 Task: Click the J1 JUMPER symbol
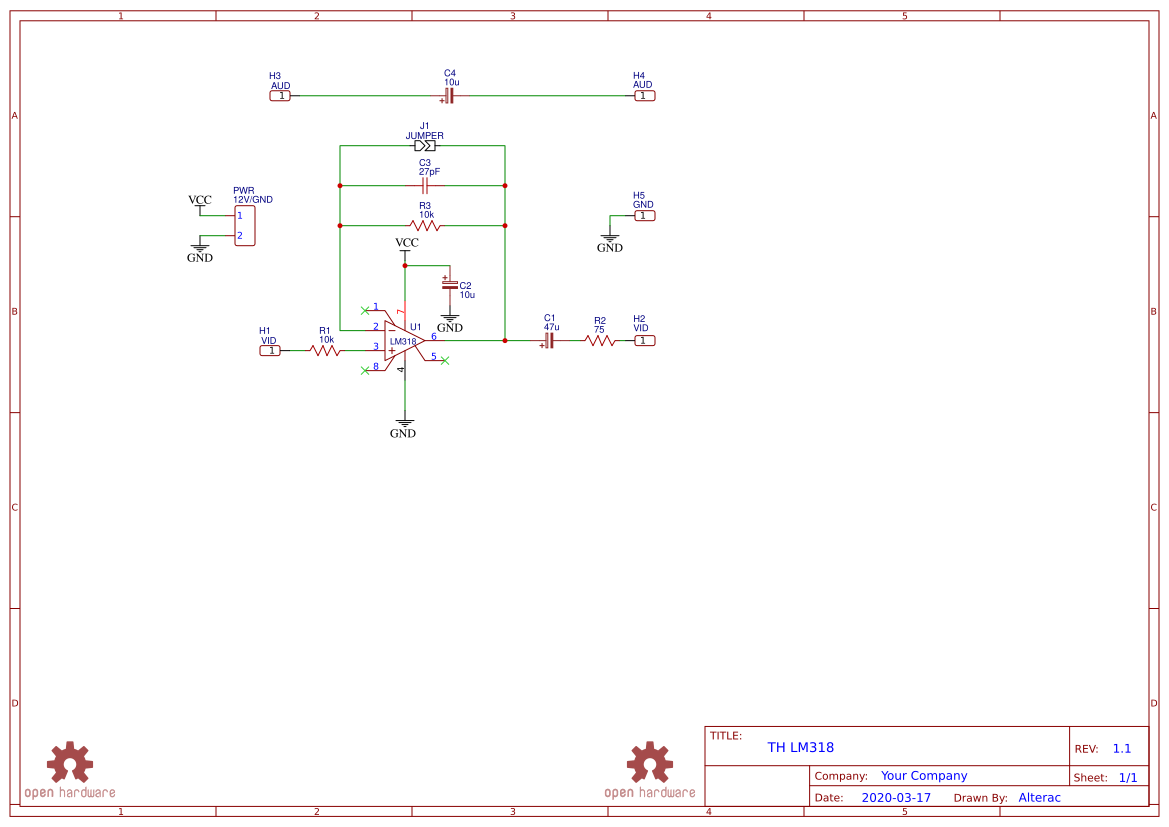point(424,146)
